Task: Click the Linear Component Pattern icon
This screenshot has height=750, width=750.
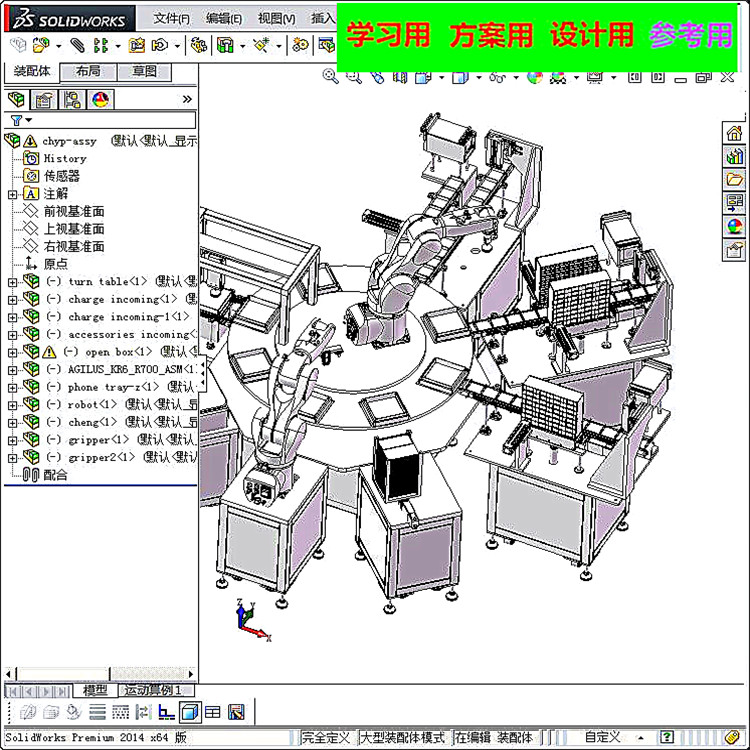Action: 100,45
